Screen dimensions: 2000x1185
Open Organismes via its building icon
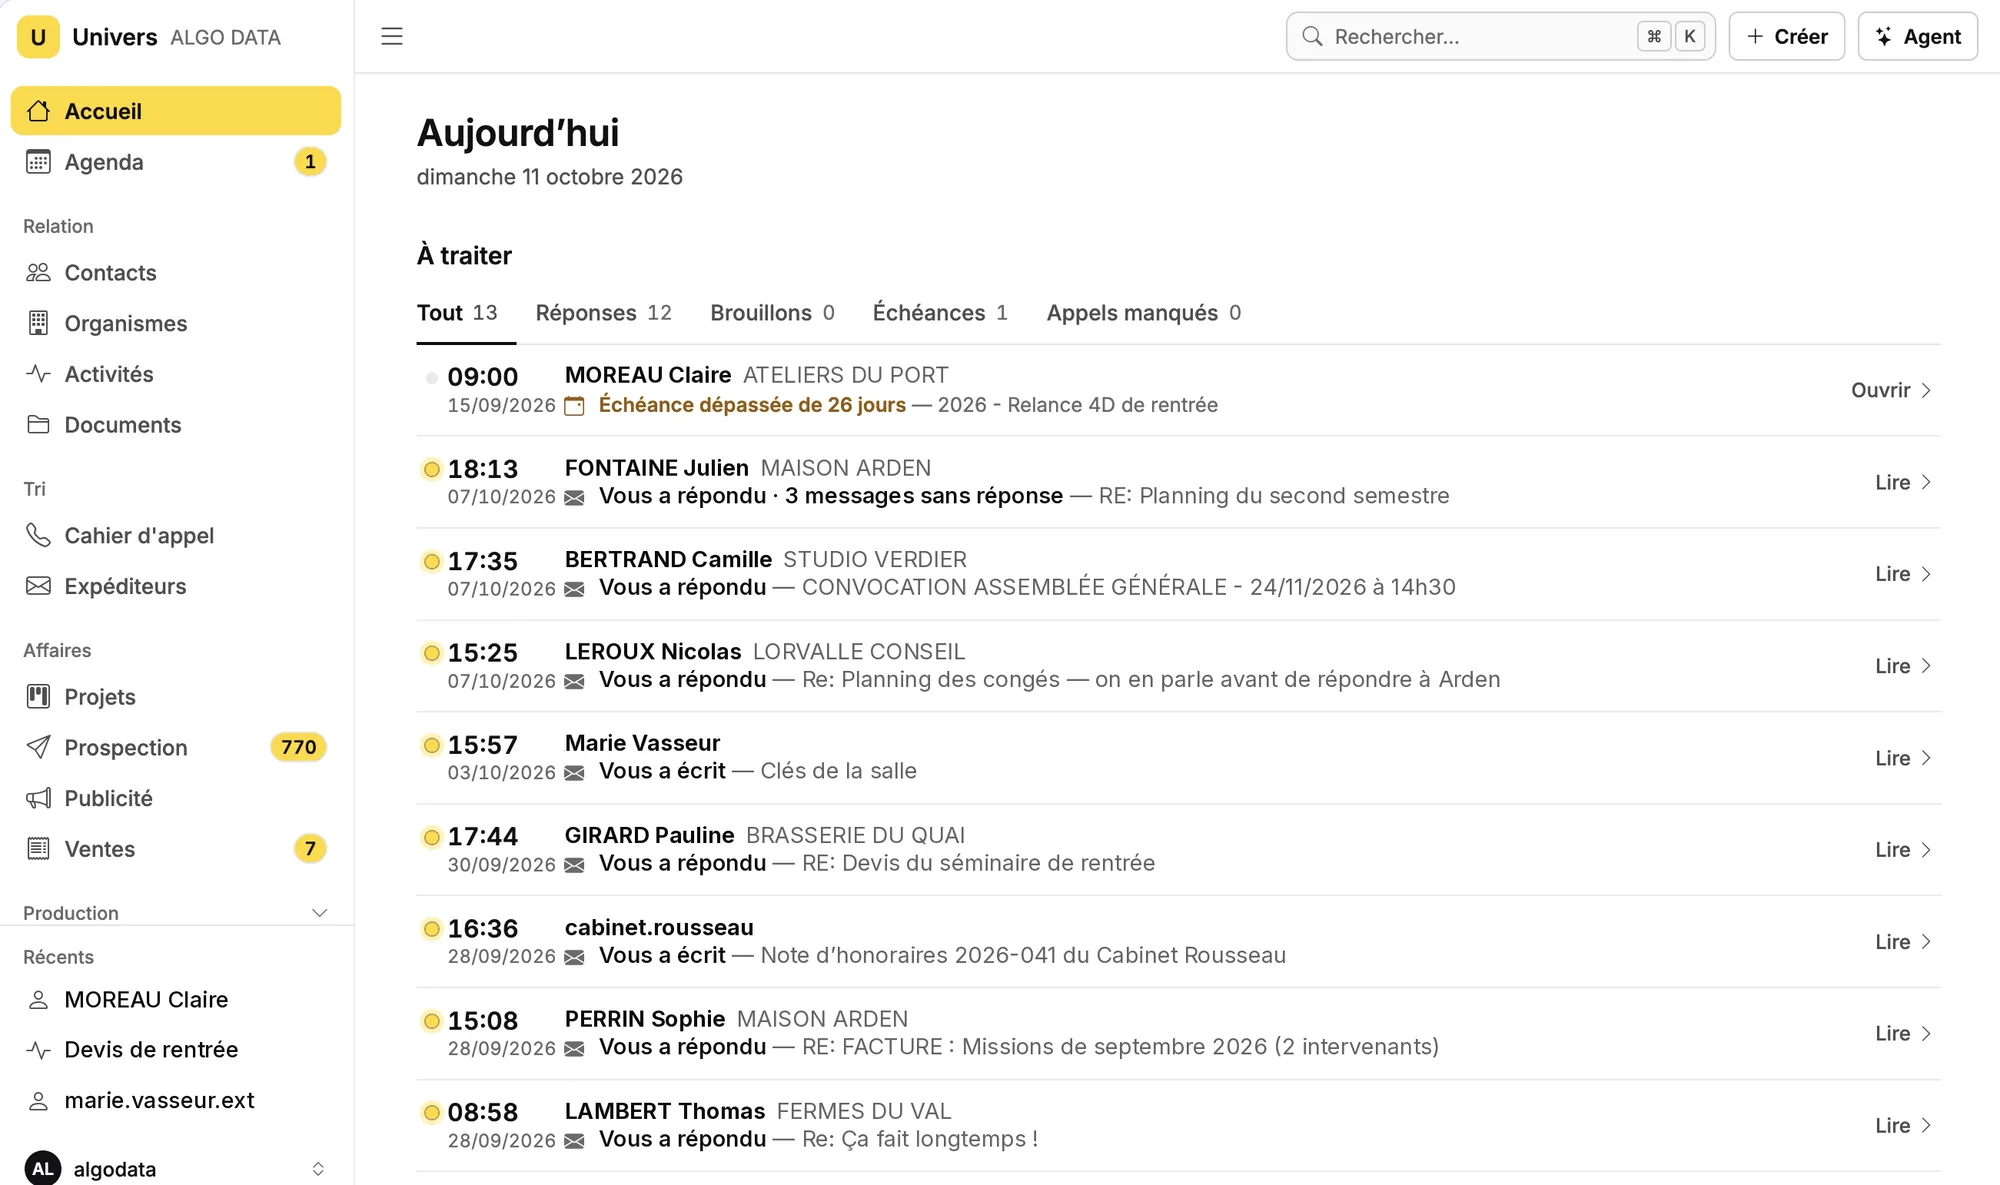pos(39,323)
